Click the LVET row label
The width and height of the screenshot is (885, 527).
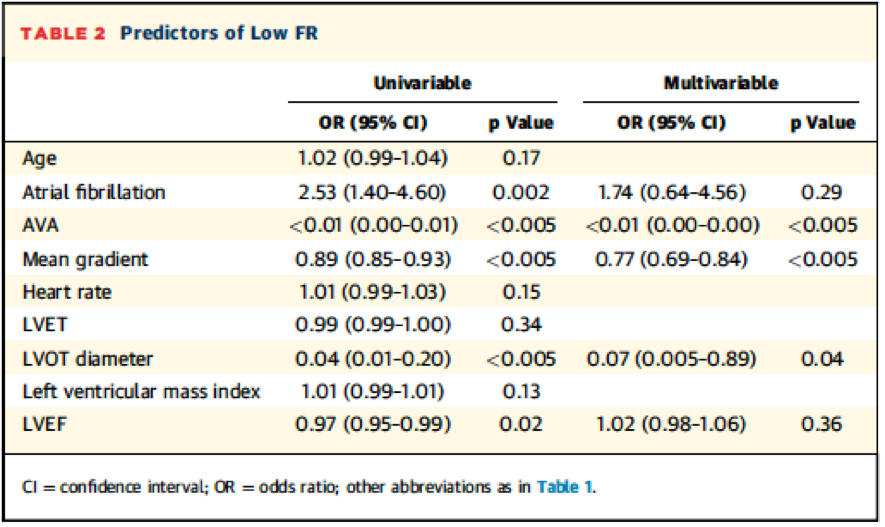pyautogui.click(x=43, y=325)
